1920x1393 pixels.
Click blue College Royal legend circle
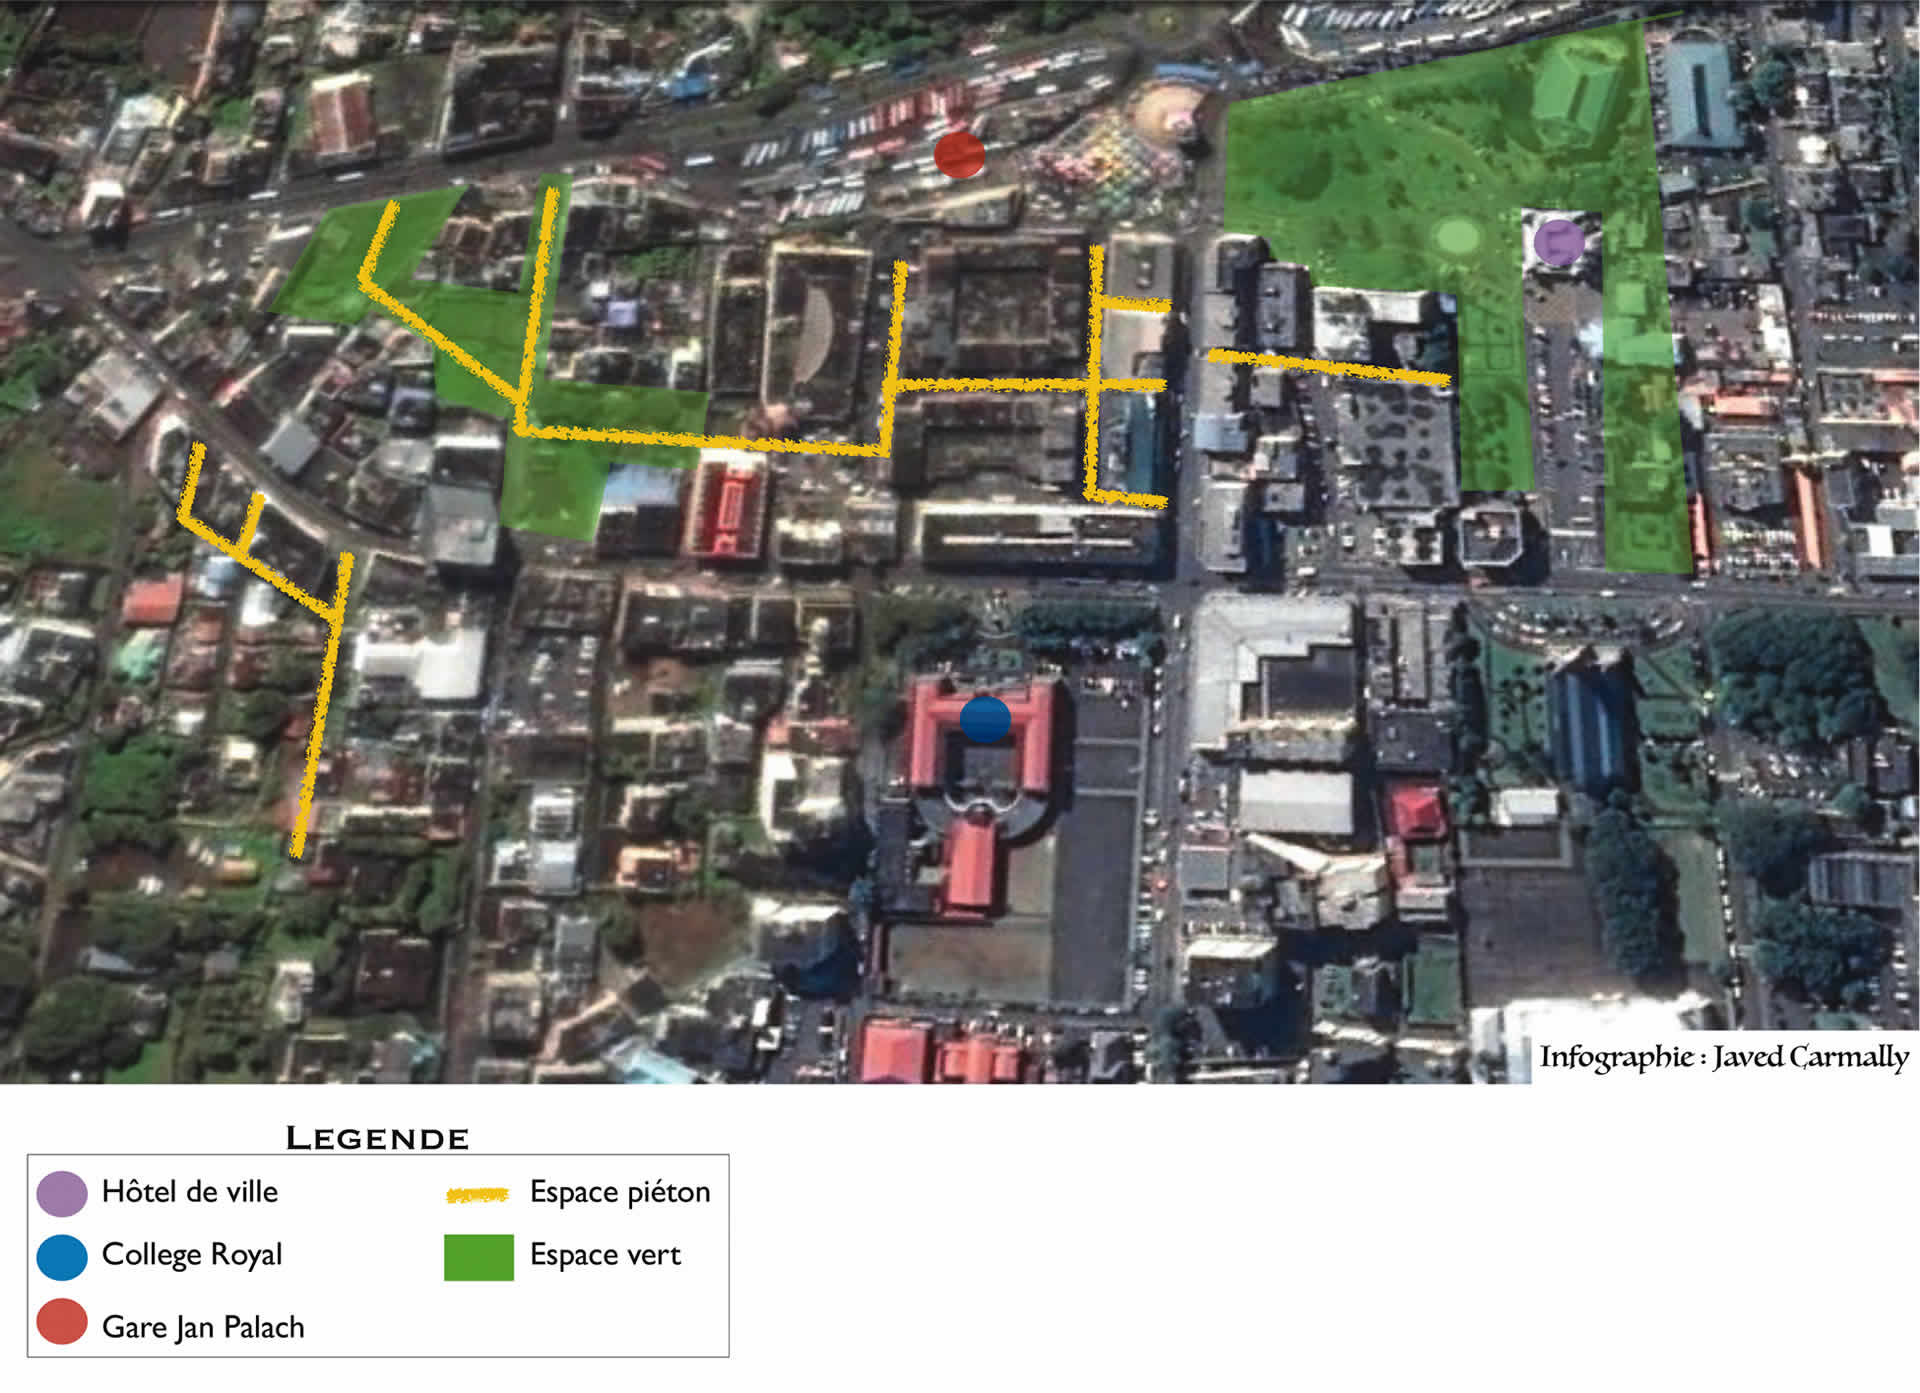coord(62,1257)
